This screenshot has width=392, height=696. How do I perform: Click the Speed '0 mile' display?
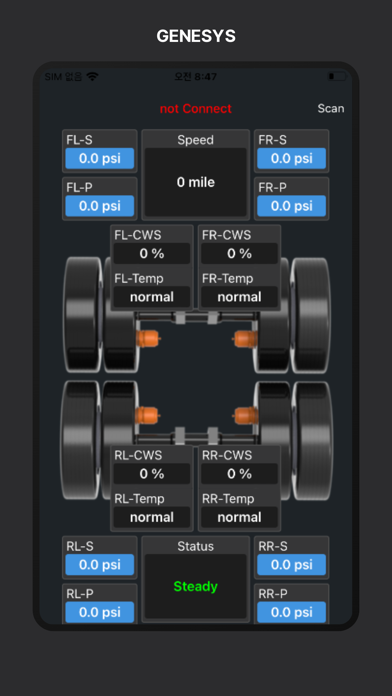click(x=196, y=182)
